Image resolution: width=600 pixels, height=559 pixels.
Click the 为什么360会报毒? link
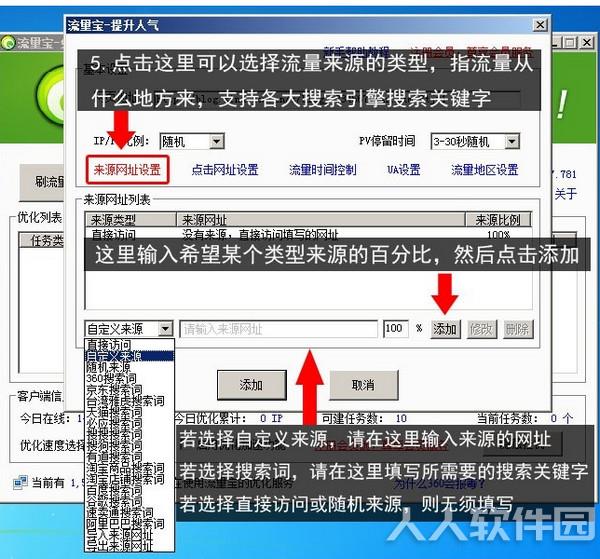tap(439, 485)
